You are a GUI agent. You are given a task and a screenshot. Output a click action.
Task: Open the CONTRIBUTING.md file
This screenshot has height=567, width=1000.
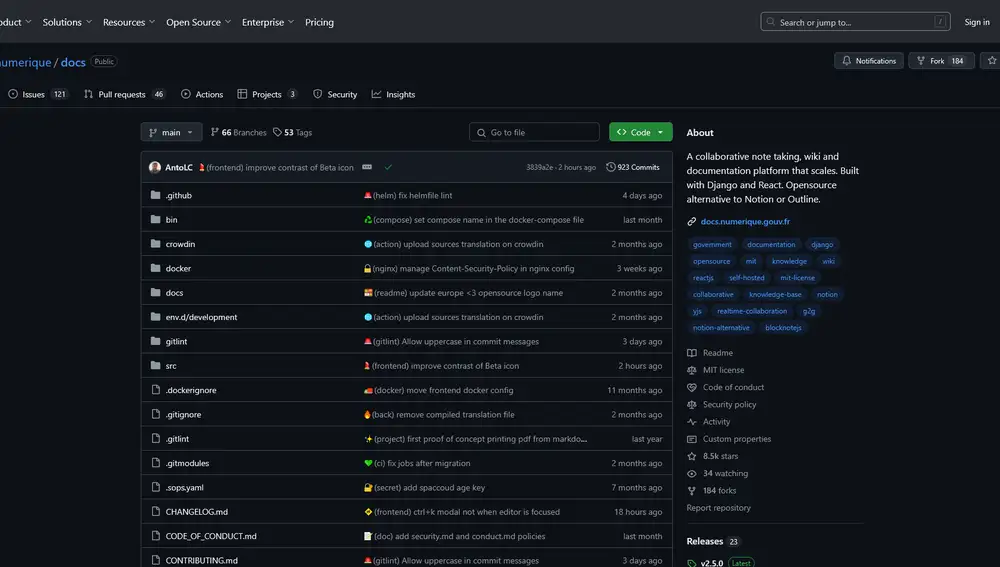[x=202, y=560]
